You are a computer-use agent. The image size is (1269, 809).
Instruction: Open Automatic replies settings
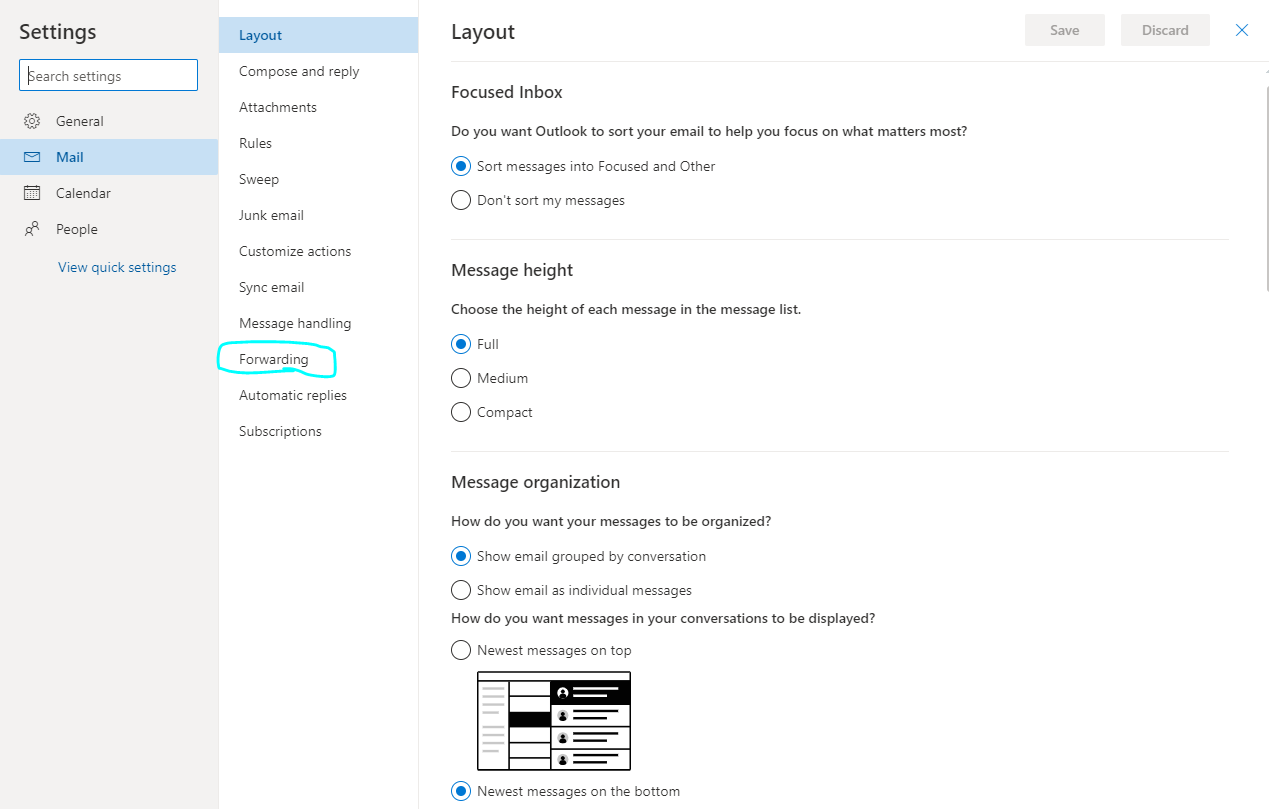pyautogui.click(x=292, y=395)
